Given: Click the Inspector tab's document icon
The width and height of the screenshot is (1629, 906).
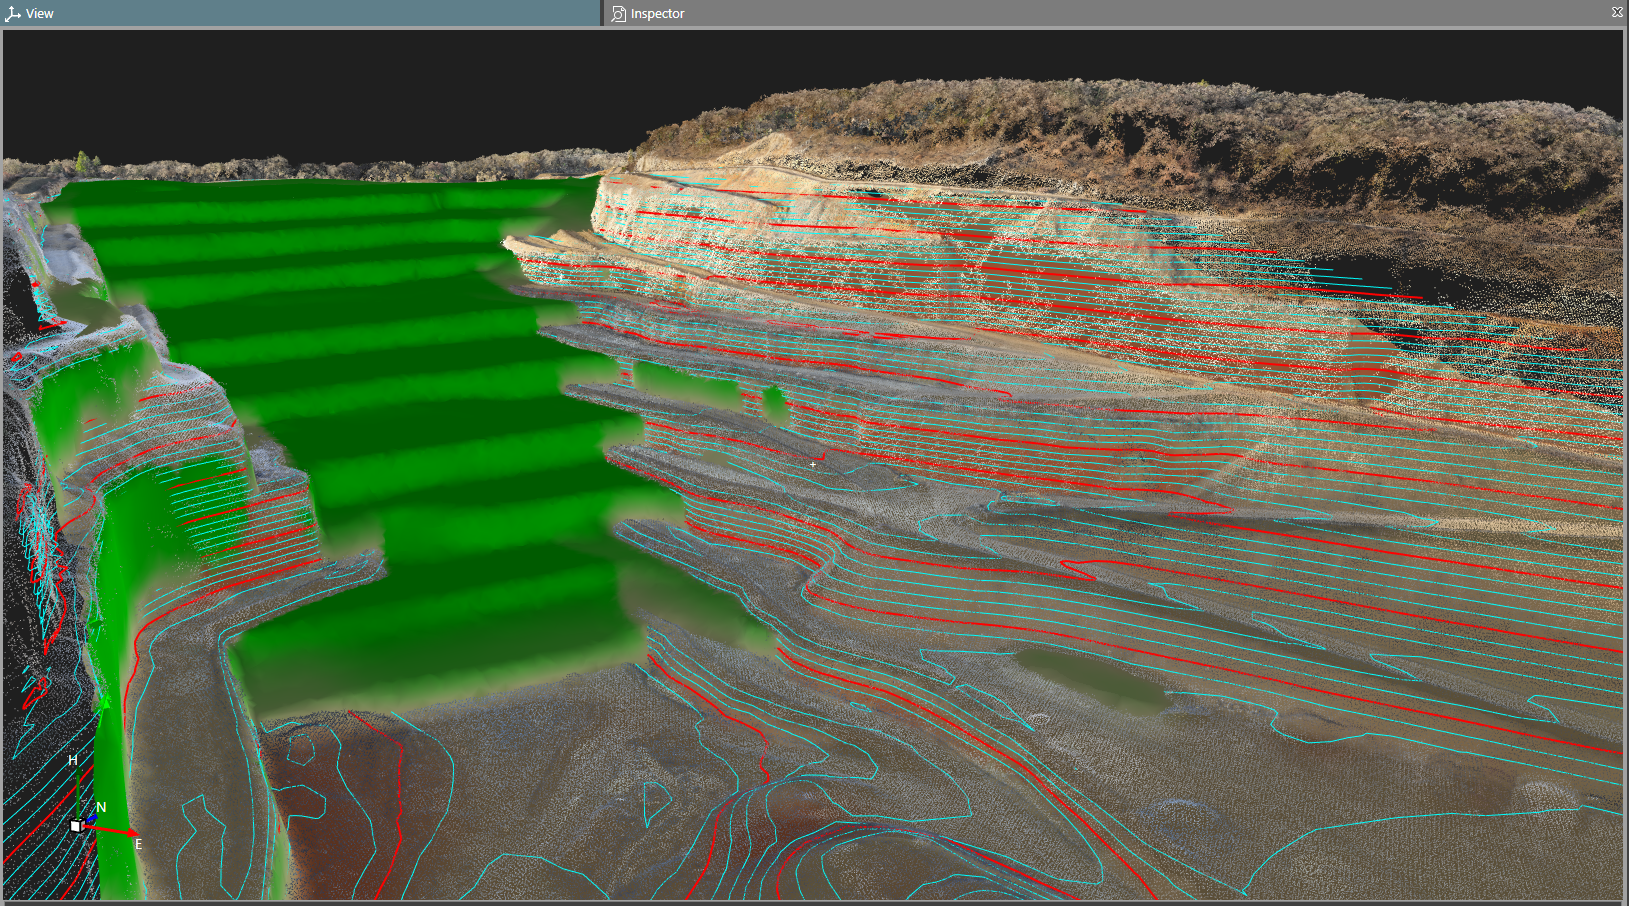Looking at the screenshot, I should tap(619, 14).
